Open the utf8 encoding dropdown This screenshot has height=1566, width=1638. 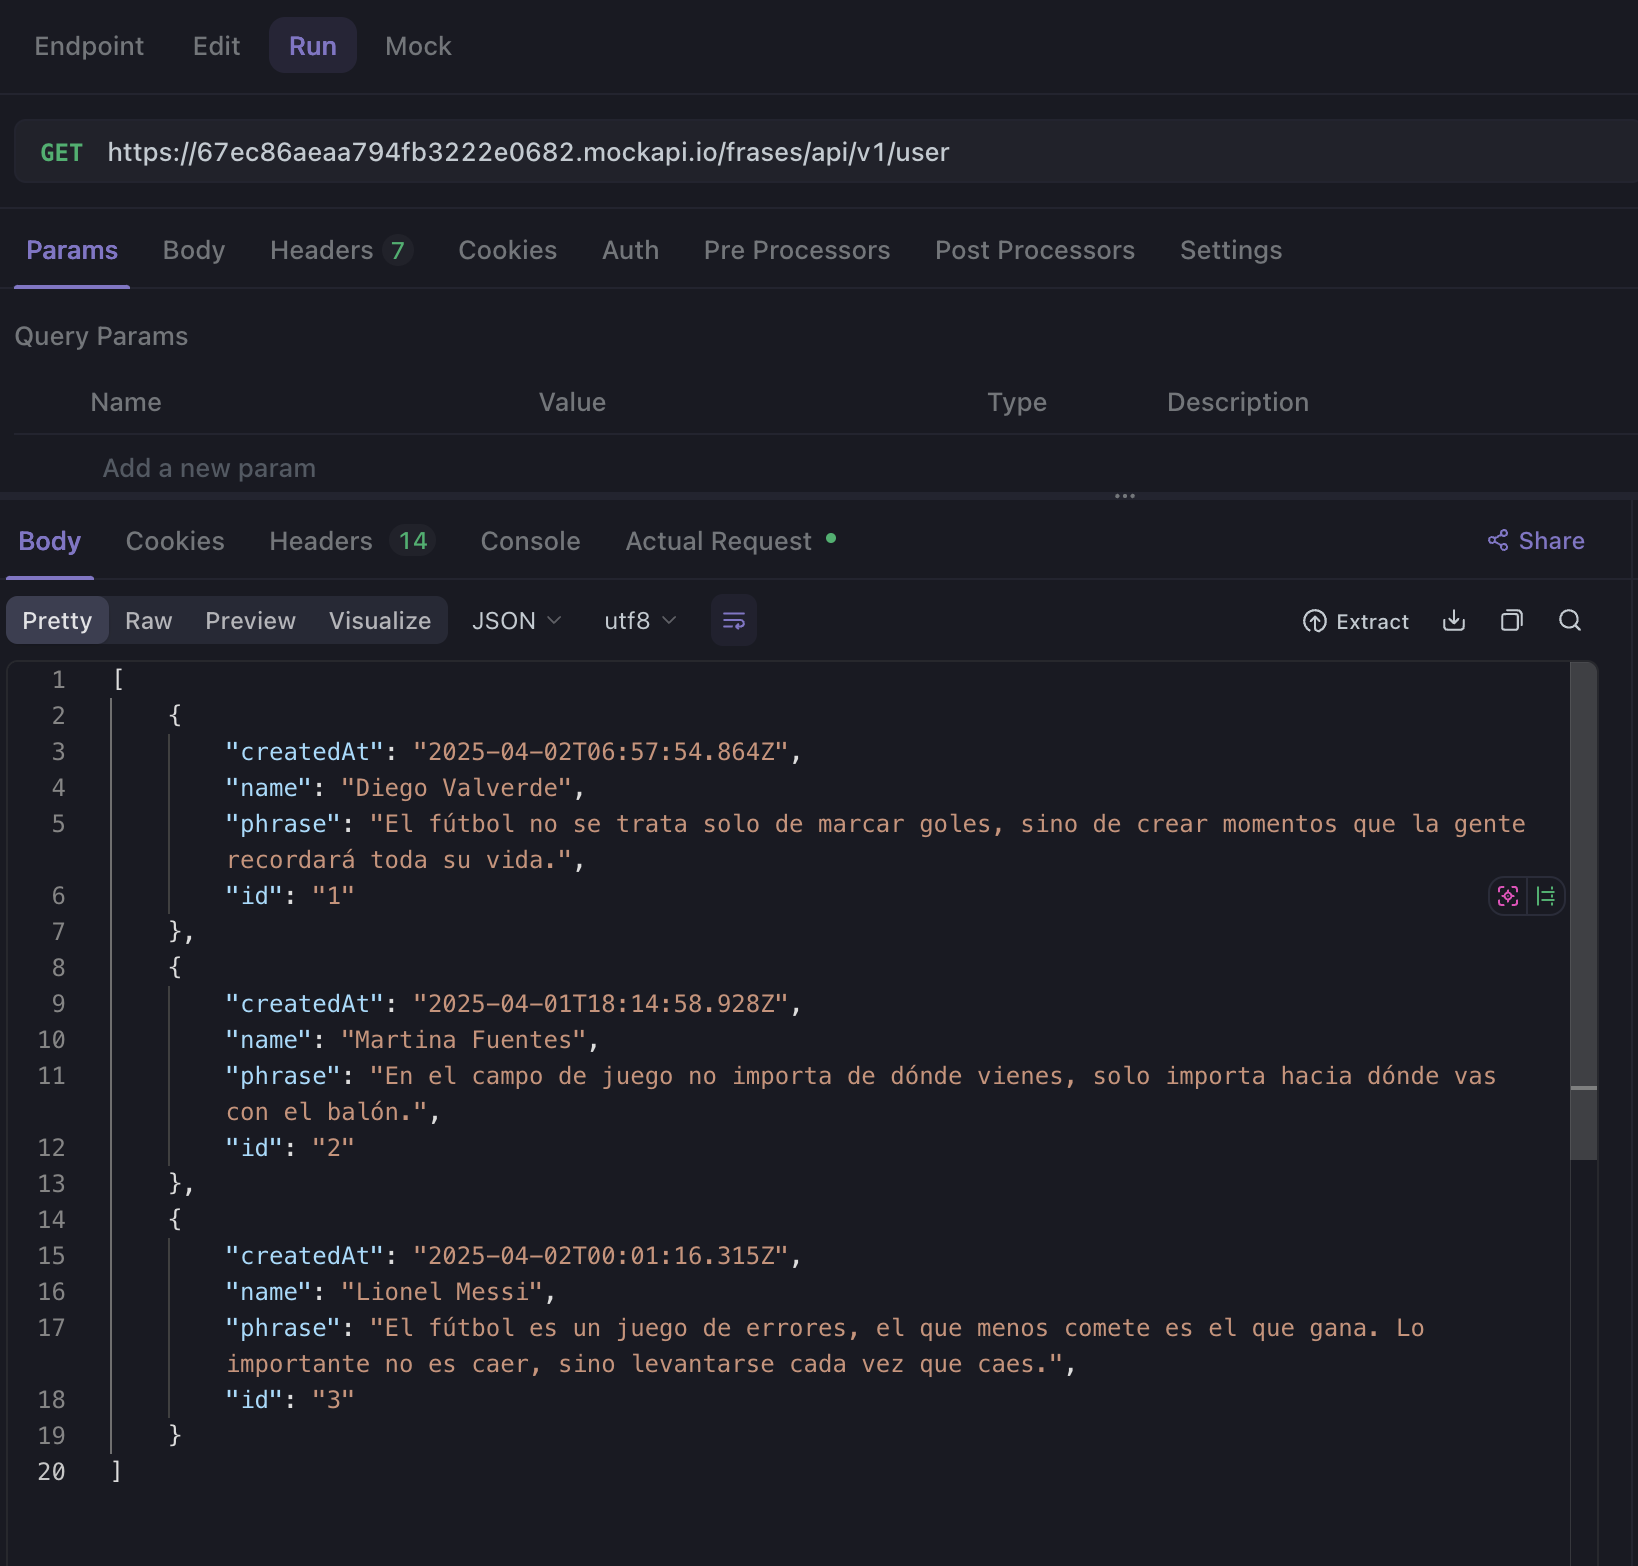pos(640,621)
